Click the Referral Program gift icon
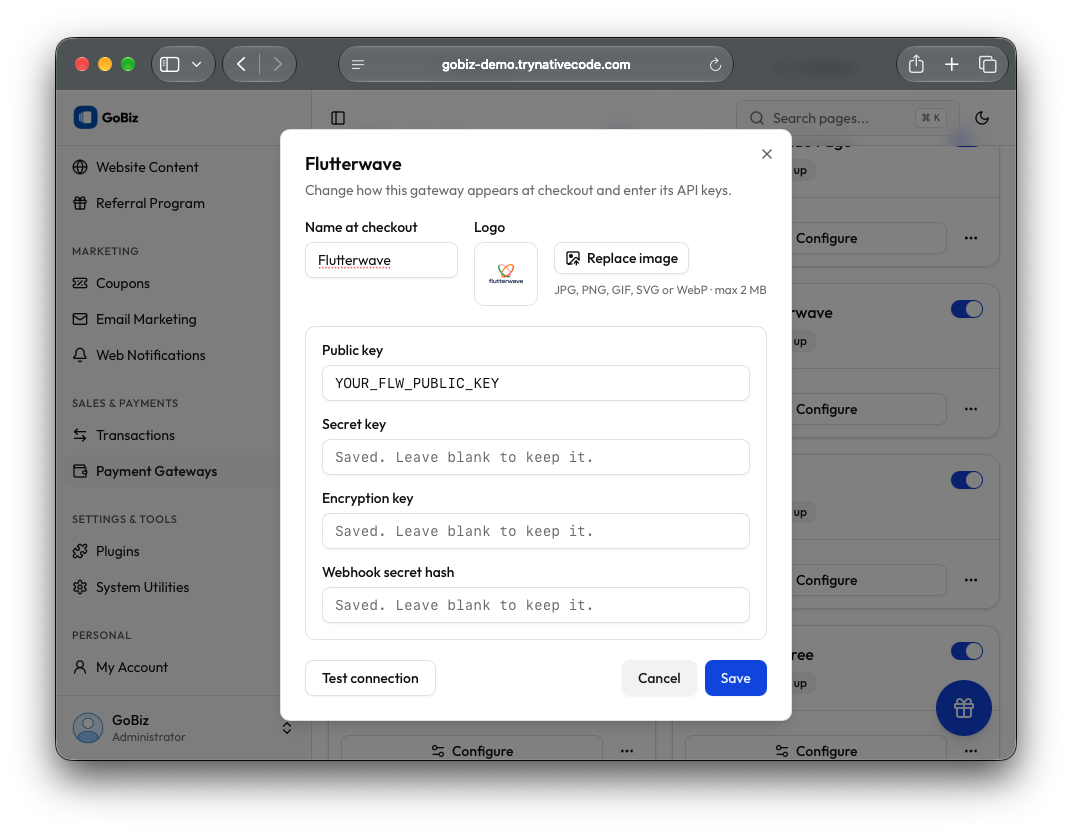The height and width of the screenshot is (834, 1072). coord(80,203)
